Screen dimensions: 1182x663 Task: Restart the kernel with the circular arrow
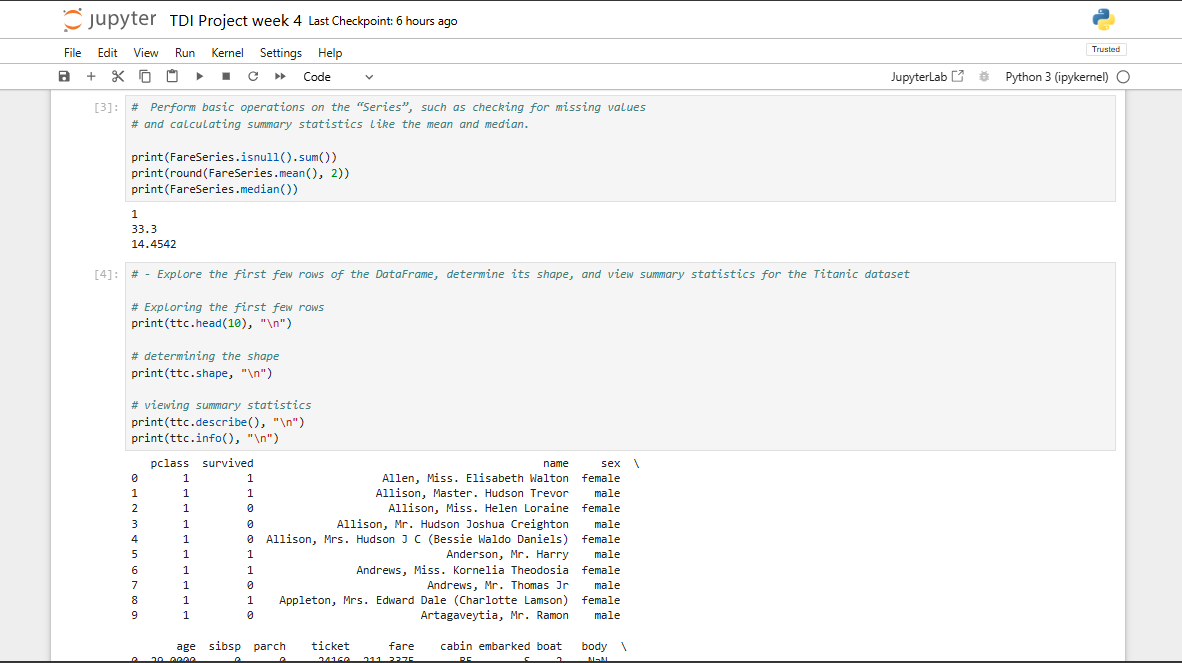[253, 76]
